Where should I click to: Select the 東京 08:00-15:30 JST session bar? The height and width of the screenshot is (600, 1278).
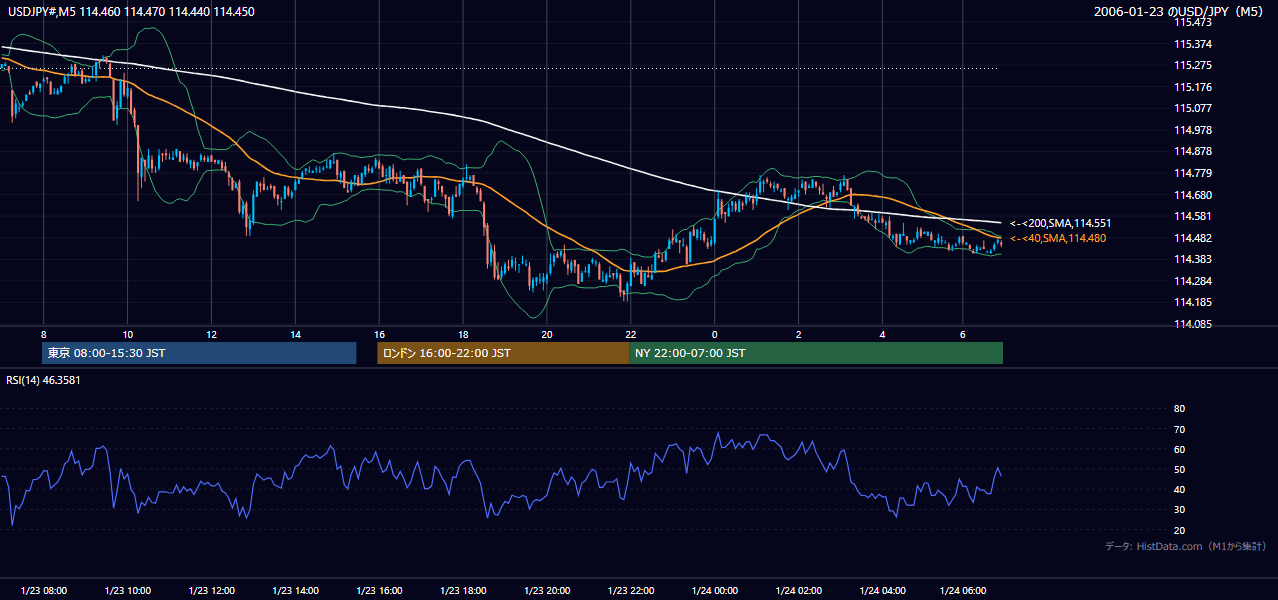[x=199, y=353]
